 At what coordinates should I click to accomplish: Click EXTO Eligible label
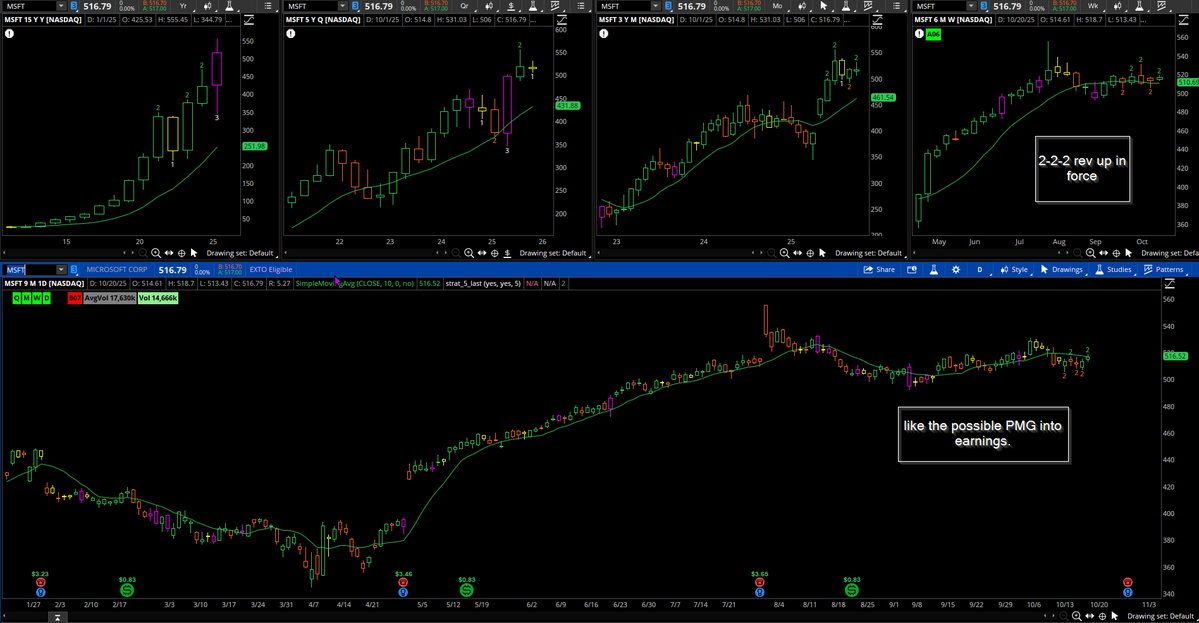coord(271,269)
